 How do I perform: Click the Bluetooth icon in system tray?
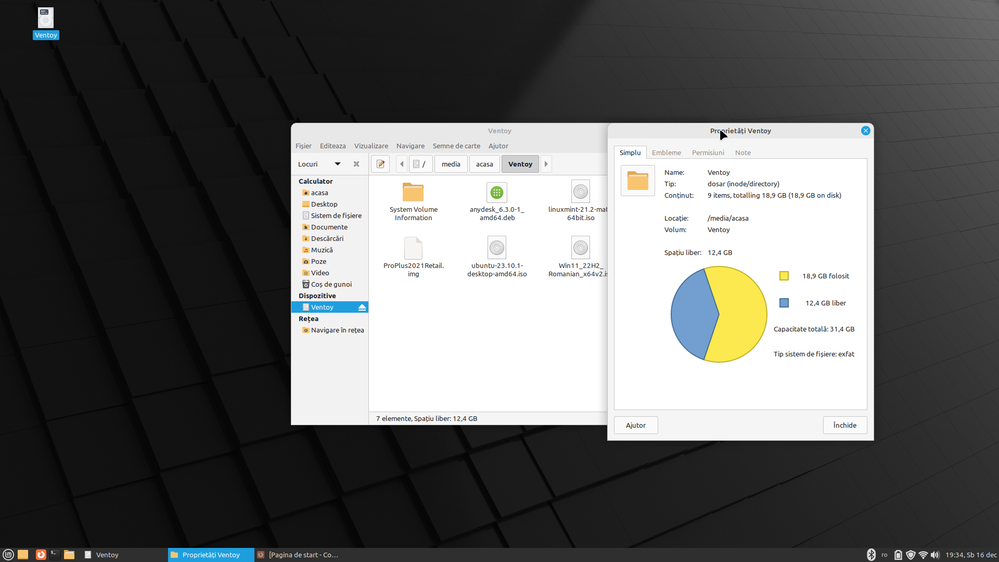[x=871, y=554]
